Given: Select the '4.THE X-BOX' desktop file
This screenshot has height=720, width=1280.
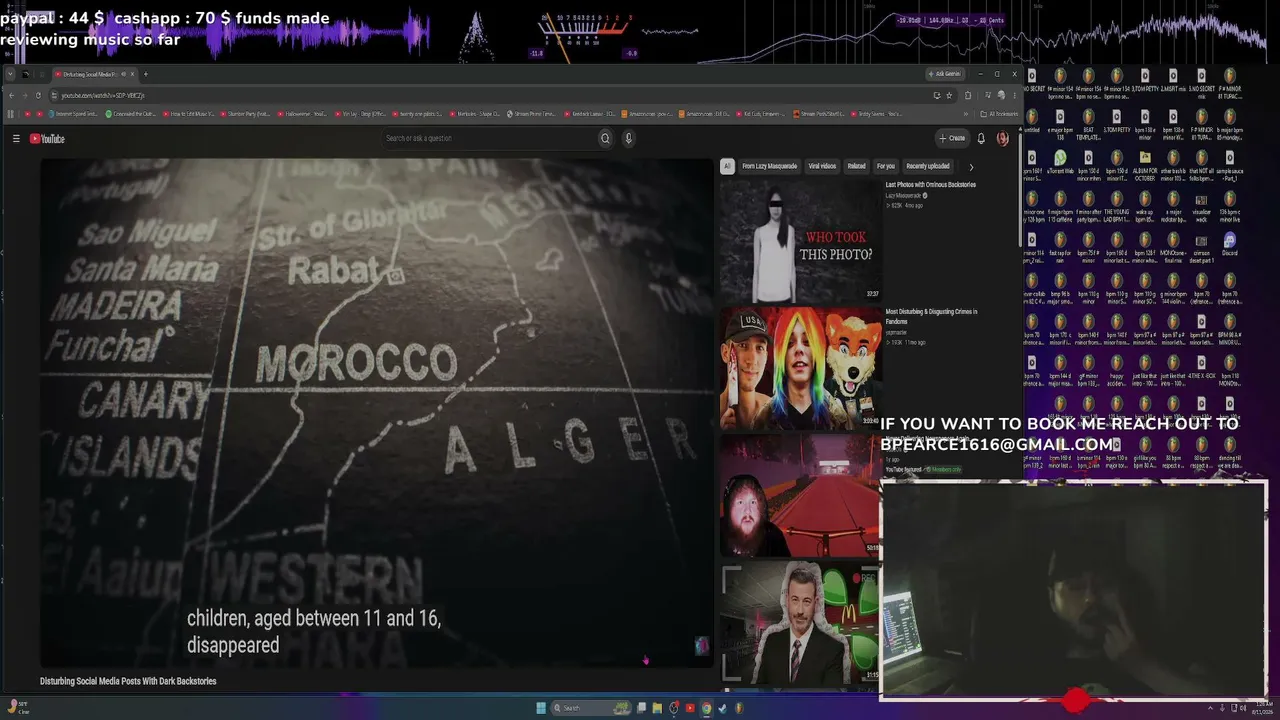Looking at the screenshot, I should point(1201,368).
